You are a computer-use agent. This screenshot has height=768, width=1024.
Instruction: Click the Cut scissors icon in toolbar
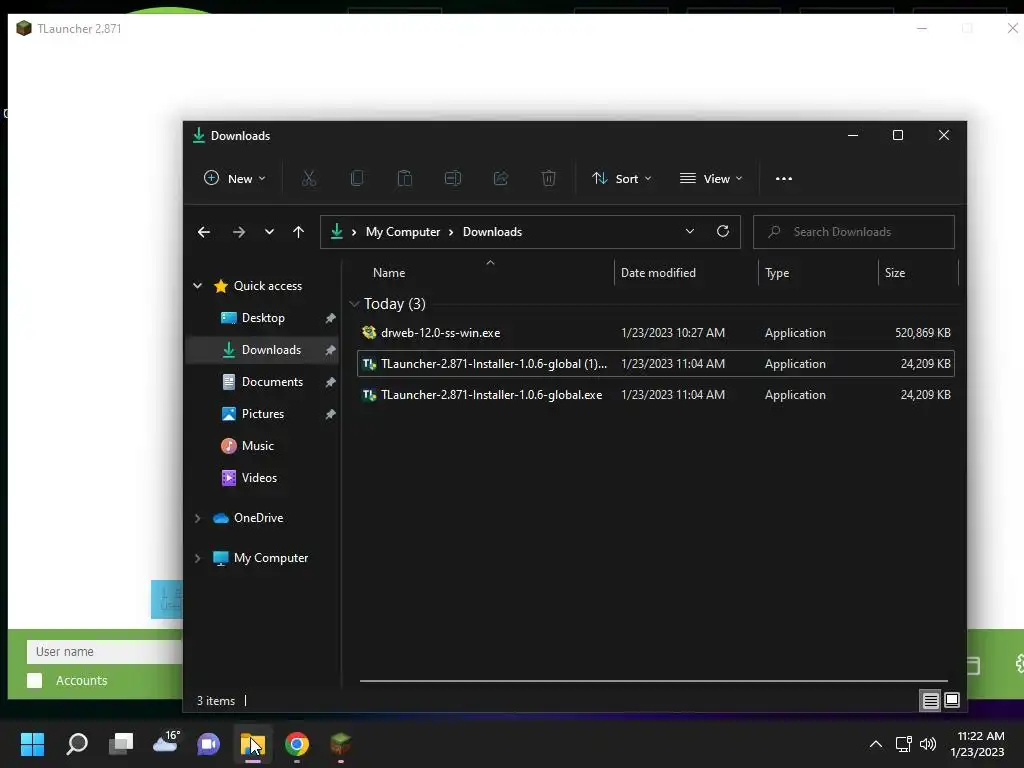point(309,178)
